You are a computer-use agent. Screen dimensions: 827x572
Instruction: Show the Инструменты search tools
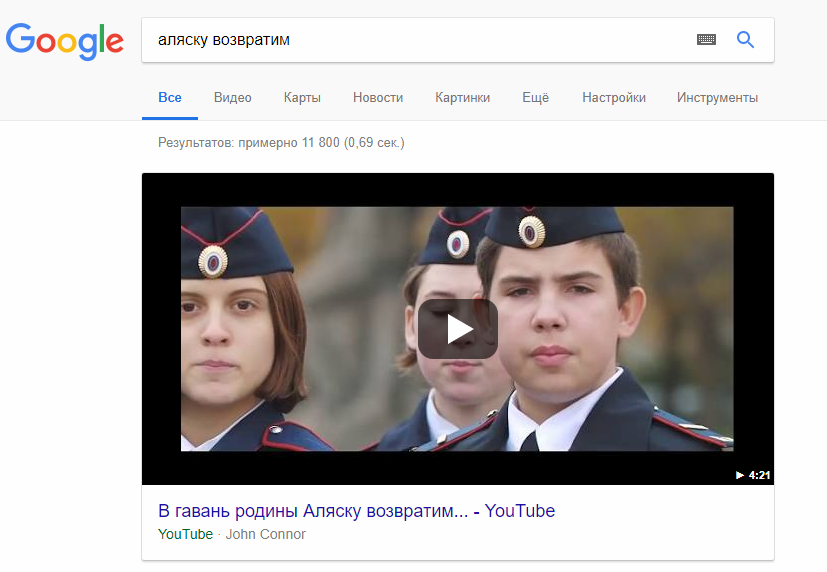pyautogui.click(x=717, y=98)
